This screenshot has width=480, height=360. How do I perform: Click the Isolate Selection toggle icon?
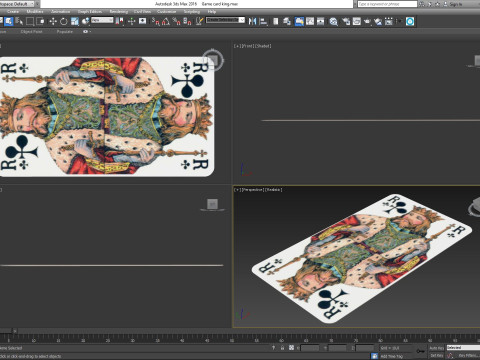click(x=273, y=348)
